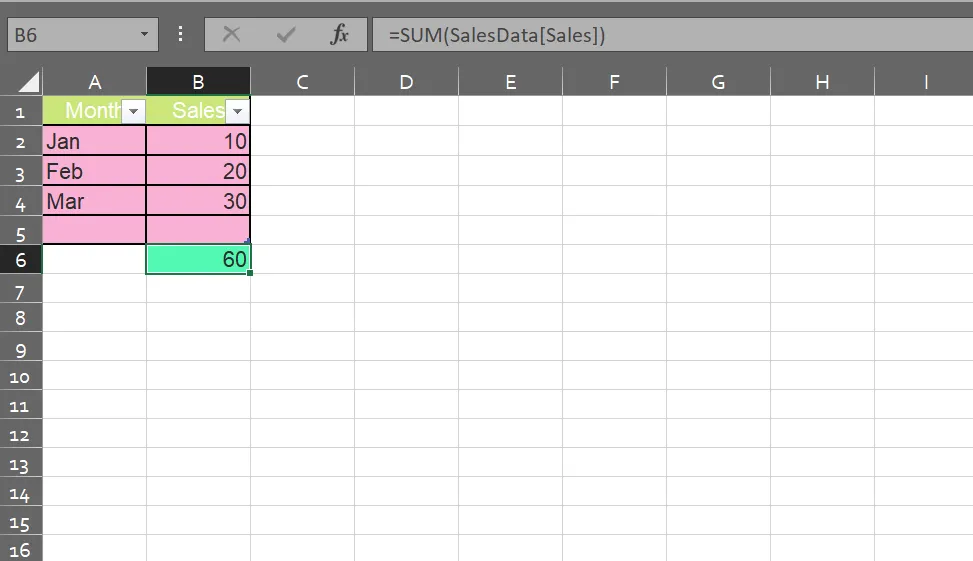The width and height of the screenshot is (973, 561).
Task: Select row 1 header
Action: (20, 111)
